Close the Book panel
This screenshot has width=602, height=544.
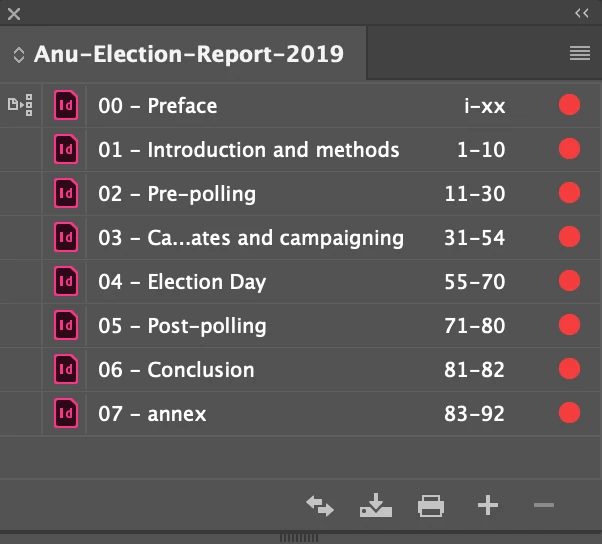click(x=14, y=14)
